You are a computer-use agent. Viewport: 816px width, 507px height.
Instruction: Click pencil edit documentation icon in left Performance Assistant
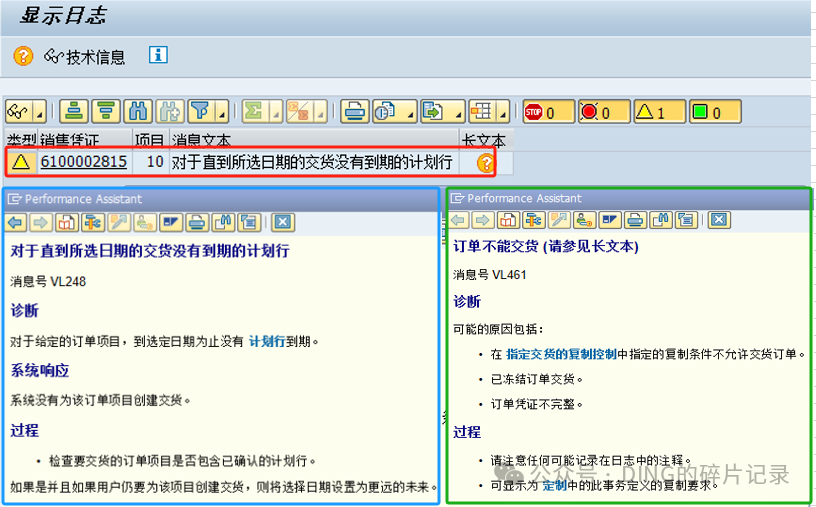119,223
